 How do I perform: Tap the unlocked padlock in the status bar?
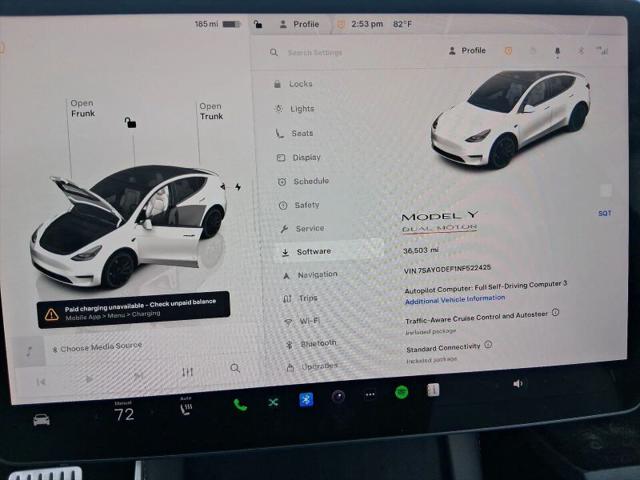tap(258, 24)
